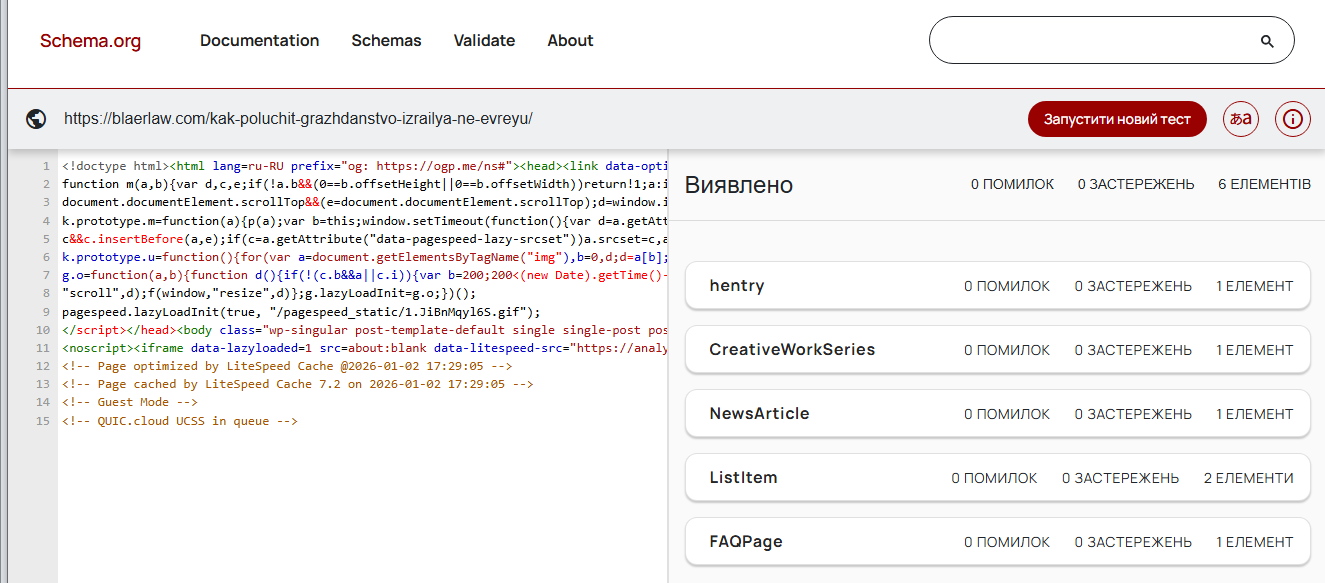Image resolution: width=1325 pixels, height=583 pixels.
Task: Click the QUIC.cloud UCSS comment line
Action: pos(180,421)
